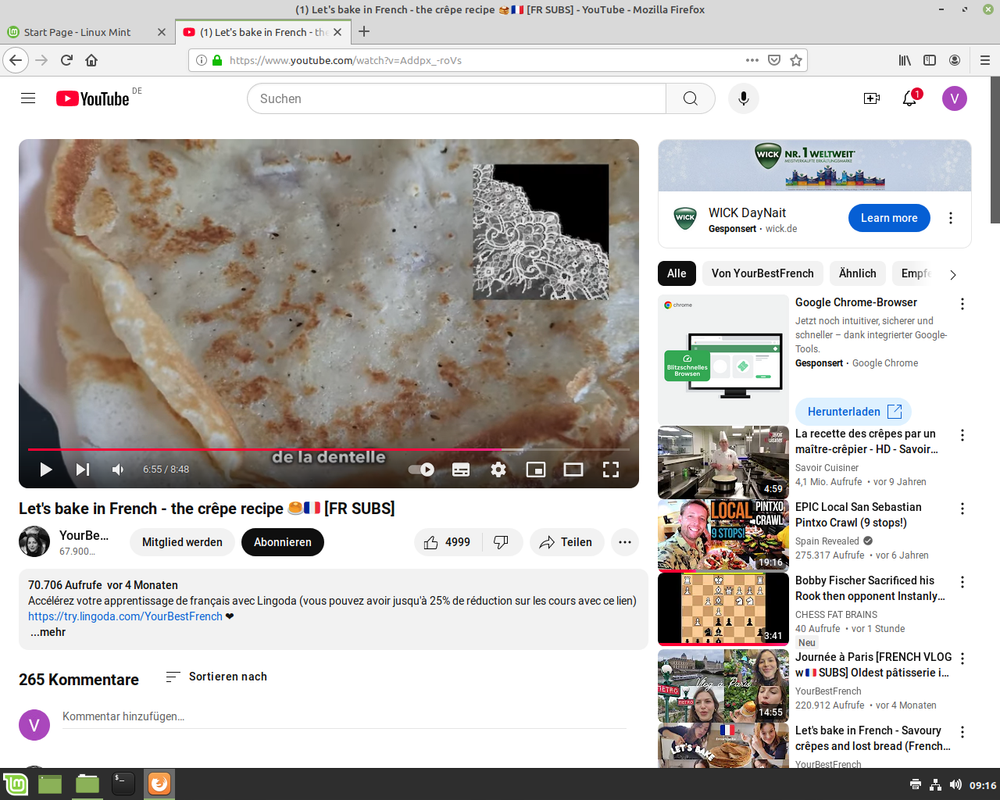Toggle theater mode view

point(573,470)
